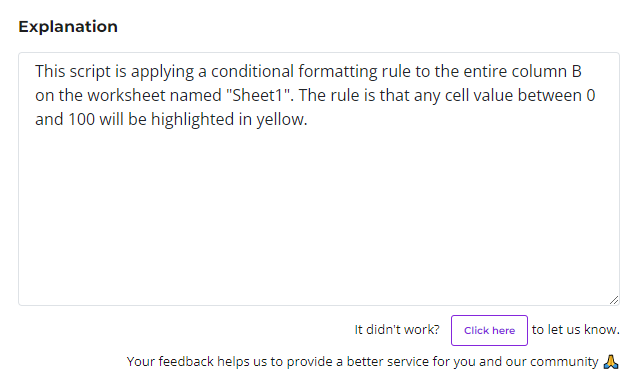Image resolution: width=638 pixels, height=378 pixels.
Task: Click the 'to let us know.' text
Action: click(x=575, y=330)
